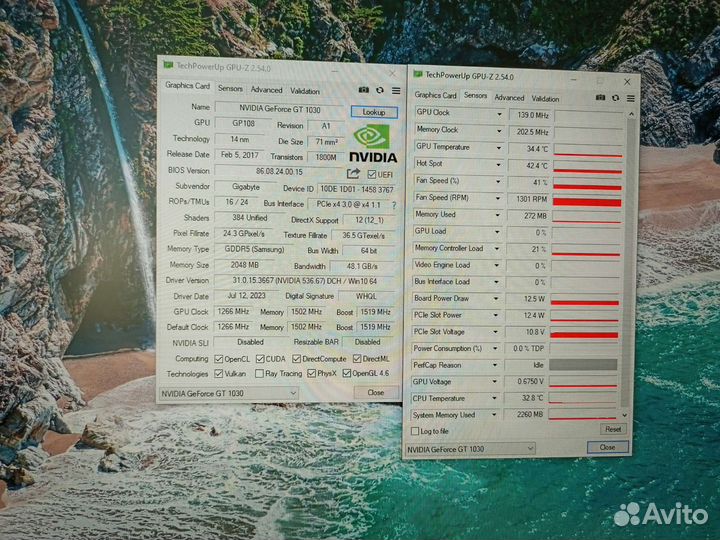Toggle the CUDA checkbox
This screenshot has width=720, height=540.
[260, 359]
